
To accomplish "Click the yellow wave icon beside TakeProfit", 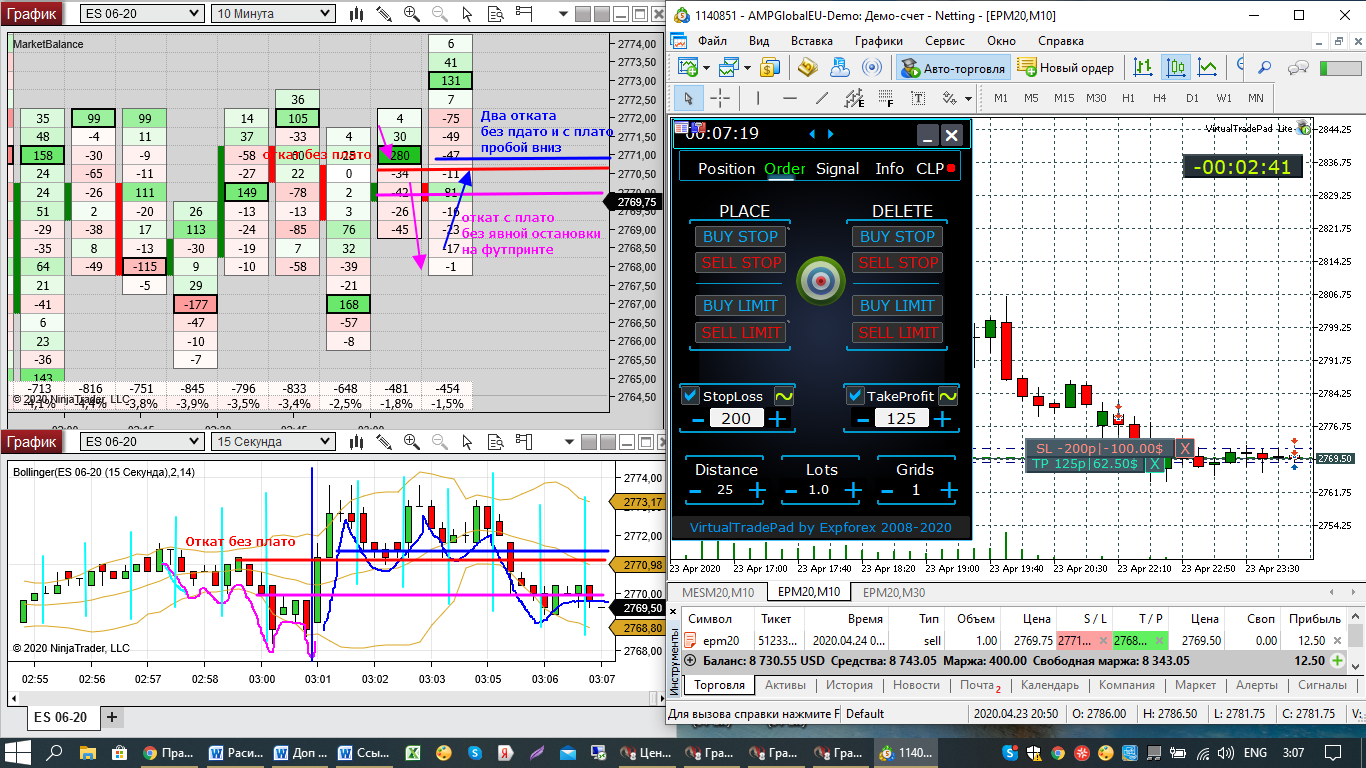I will (948, 396).
